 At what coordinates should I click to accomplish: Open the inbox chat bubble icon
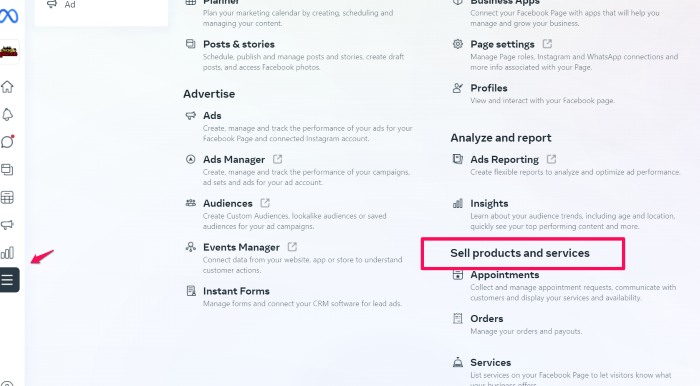tap(8, 142)
